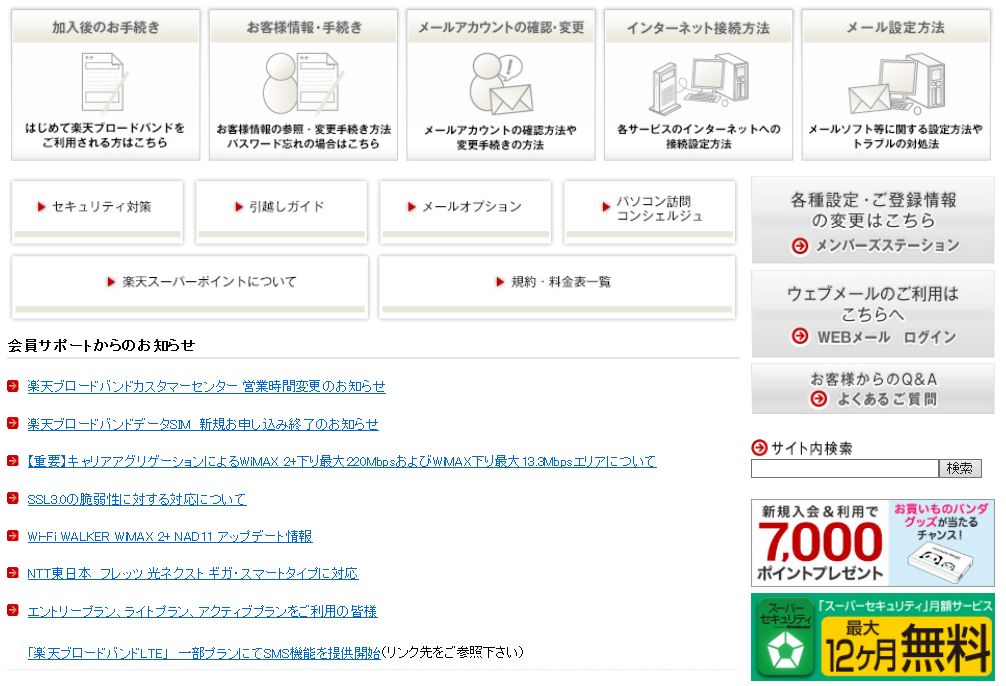The width and height of the screenshot is (1006, 686).
Task: Click the 検索 search button
Action: (960, 468)
